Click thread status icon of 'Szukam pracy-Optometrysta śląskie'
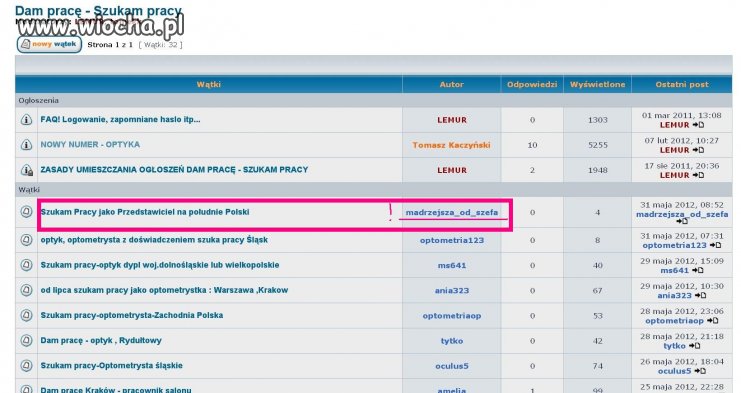 [x=26, y=366]
